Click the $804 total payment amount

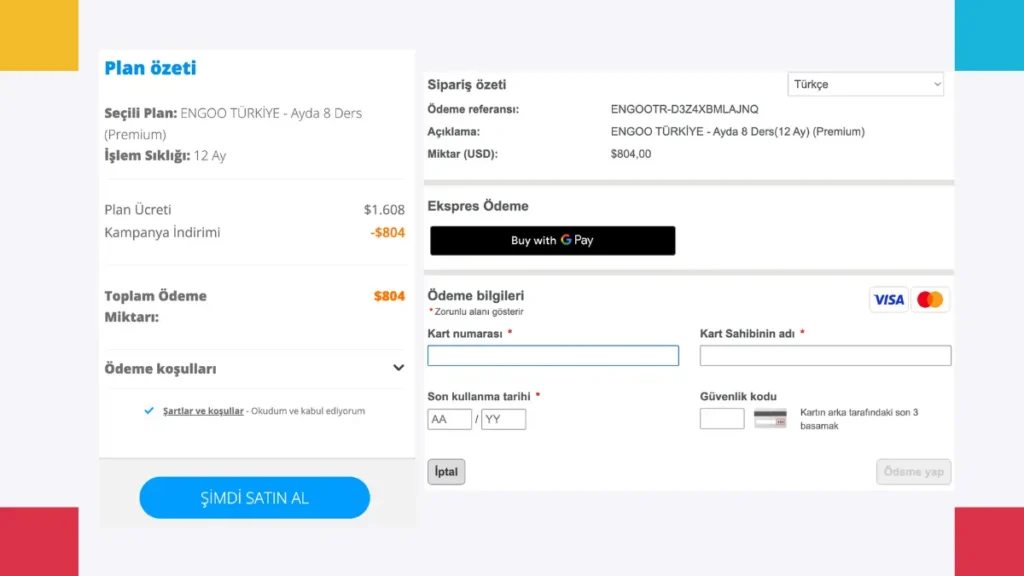tap(389, 296)
